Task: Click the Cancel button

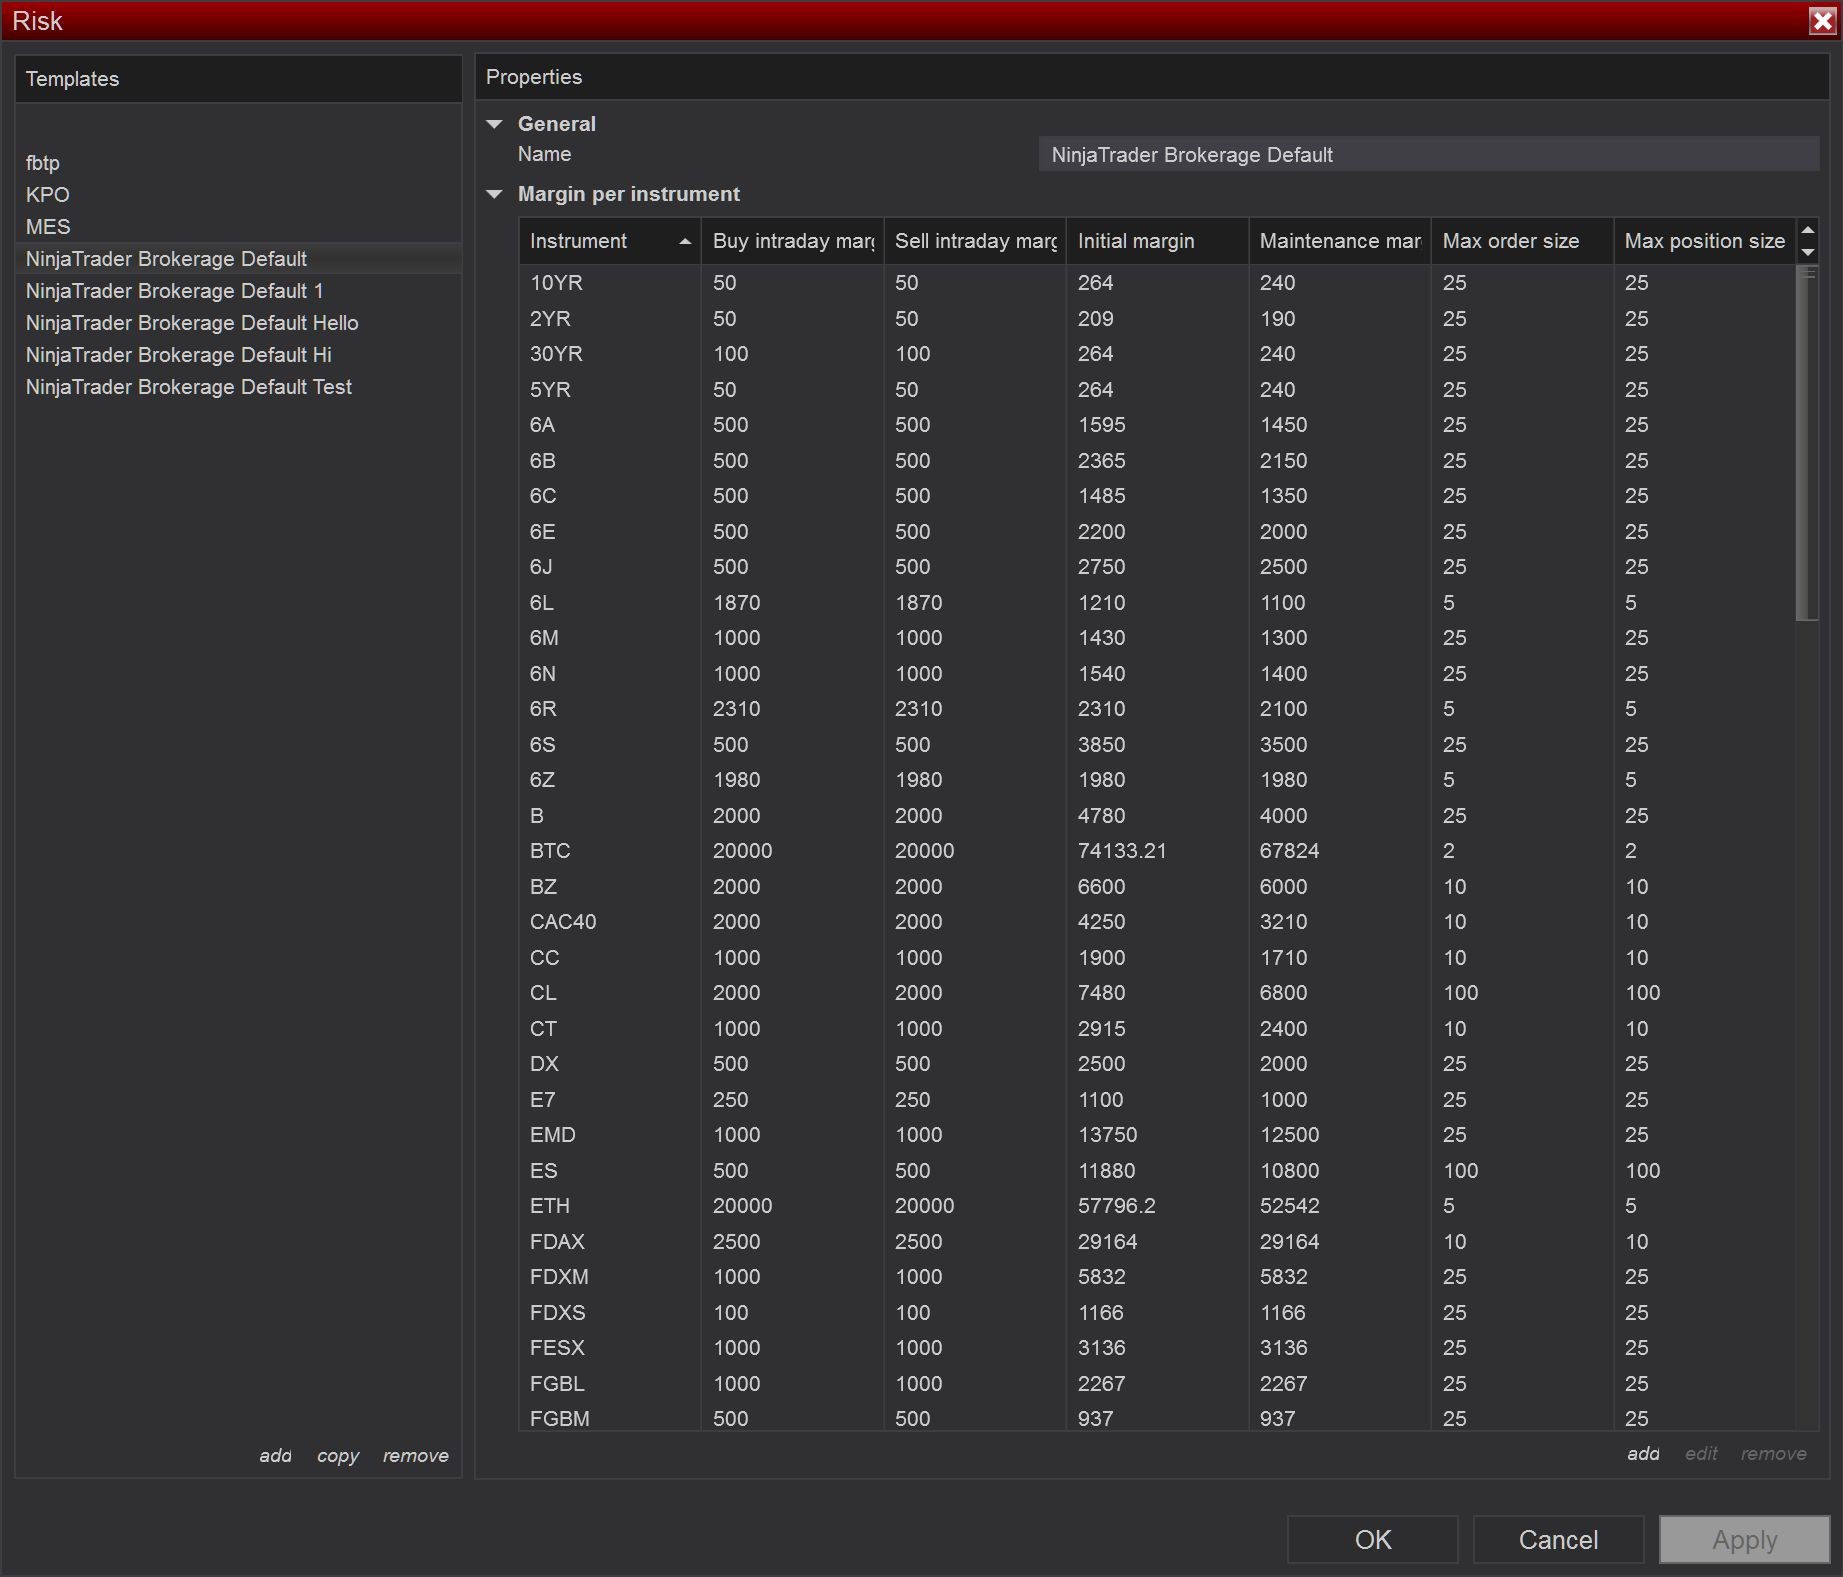Action: click(1558, 1540)
